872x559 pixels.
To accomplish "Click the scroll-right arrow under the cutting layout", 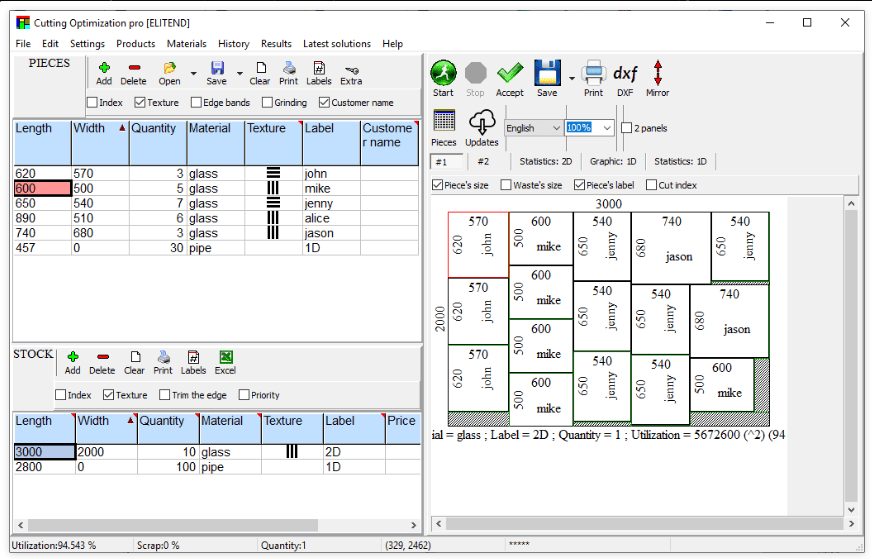I will click(851, 523).
